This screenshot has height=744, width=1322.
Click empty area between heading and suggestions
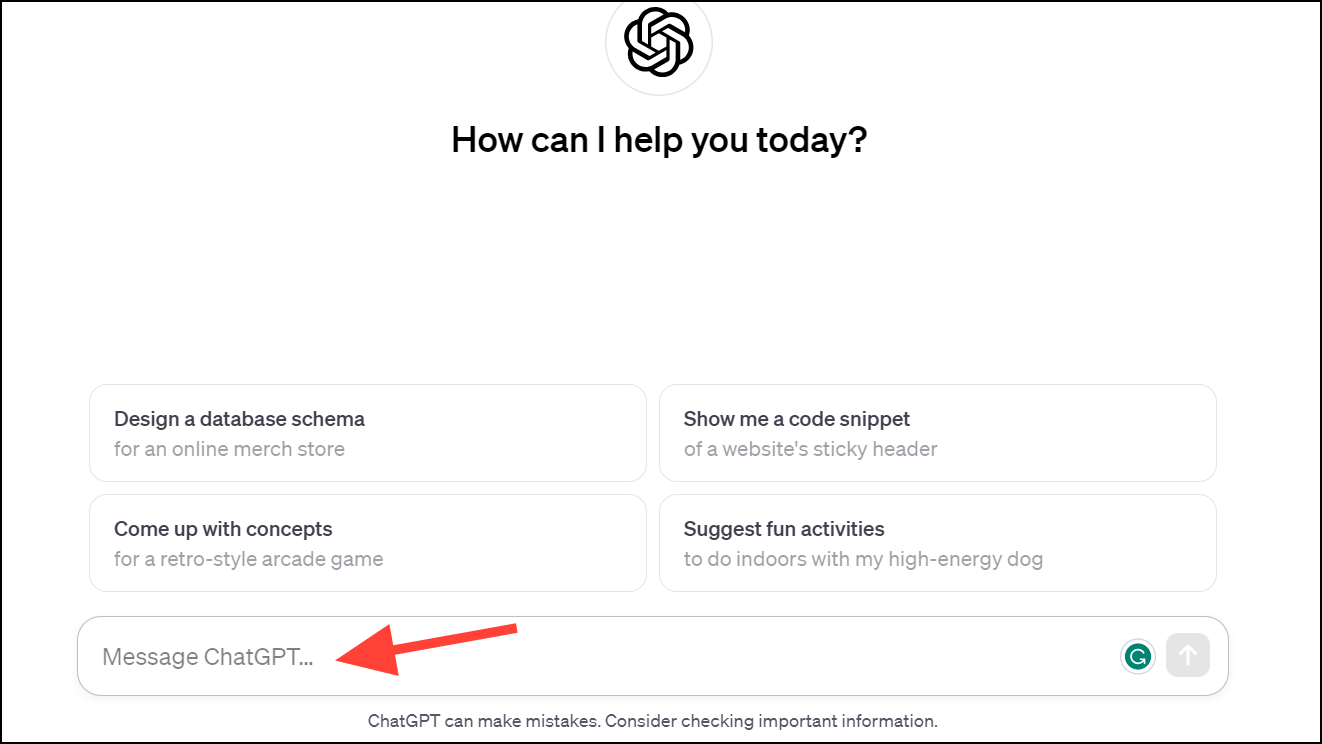coord(658,270)
